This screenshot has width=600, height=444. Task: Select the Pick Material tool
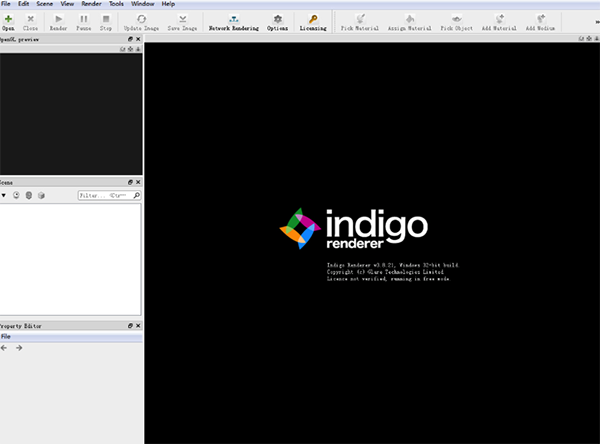tap(360, 22)
